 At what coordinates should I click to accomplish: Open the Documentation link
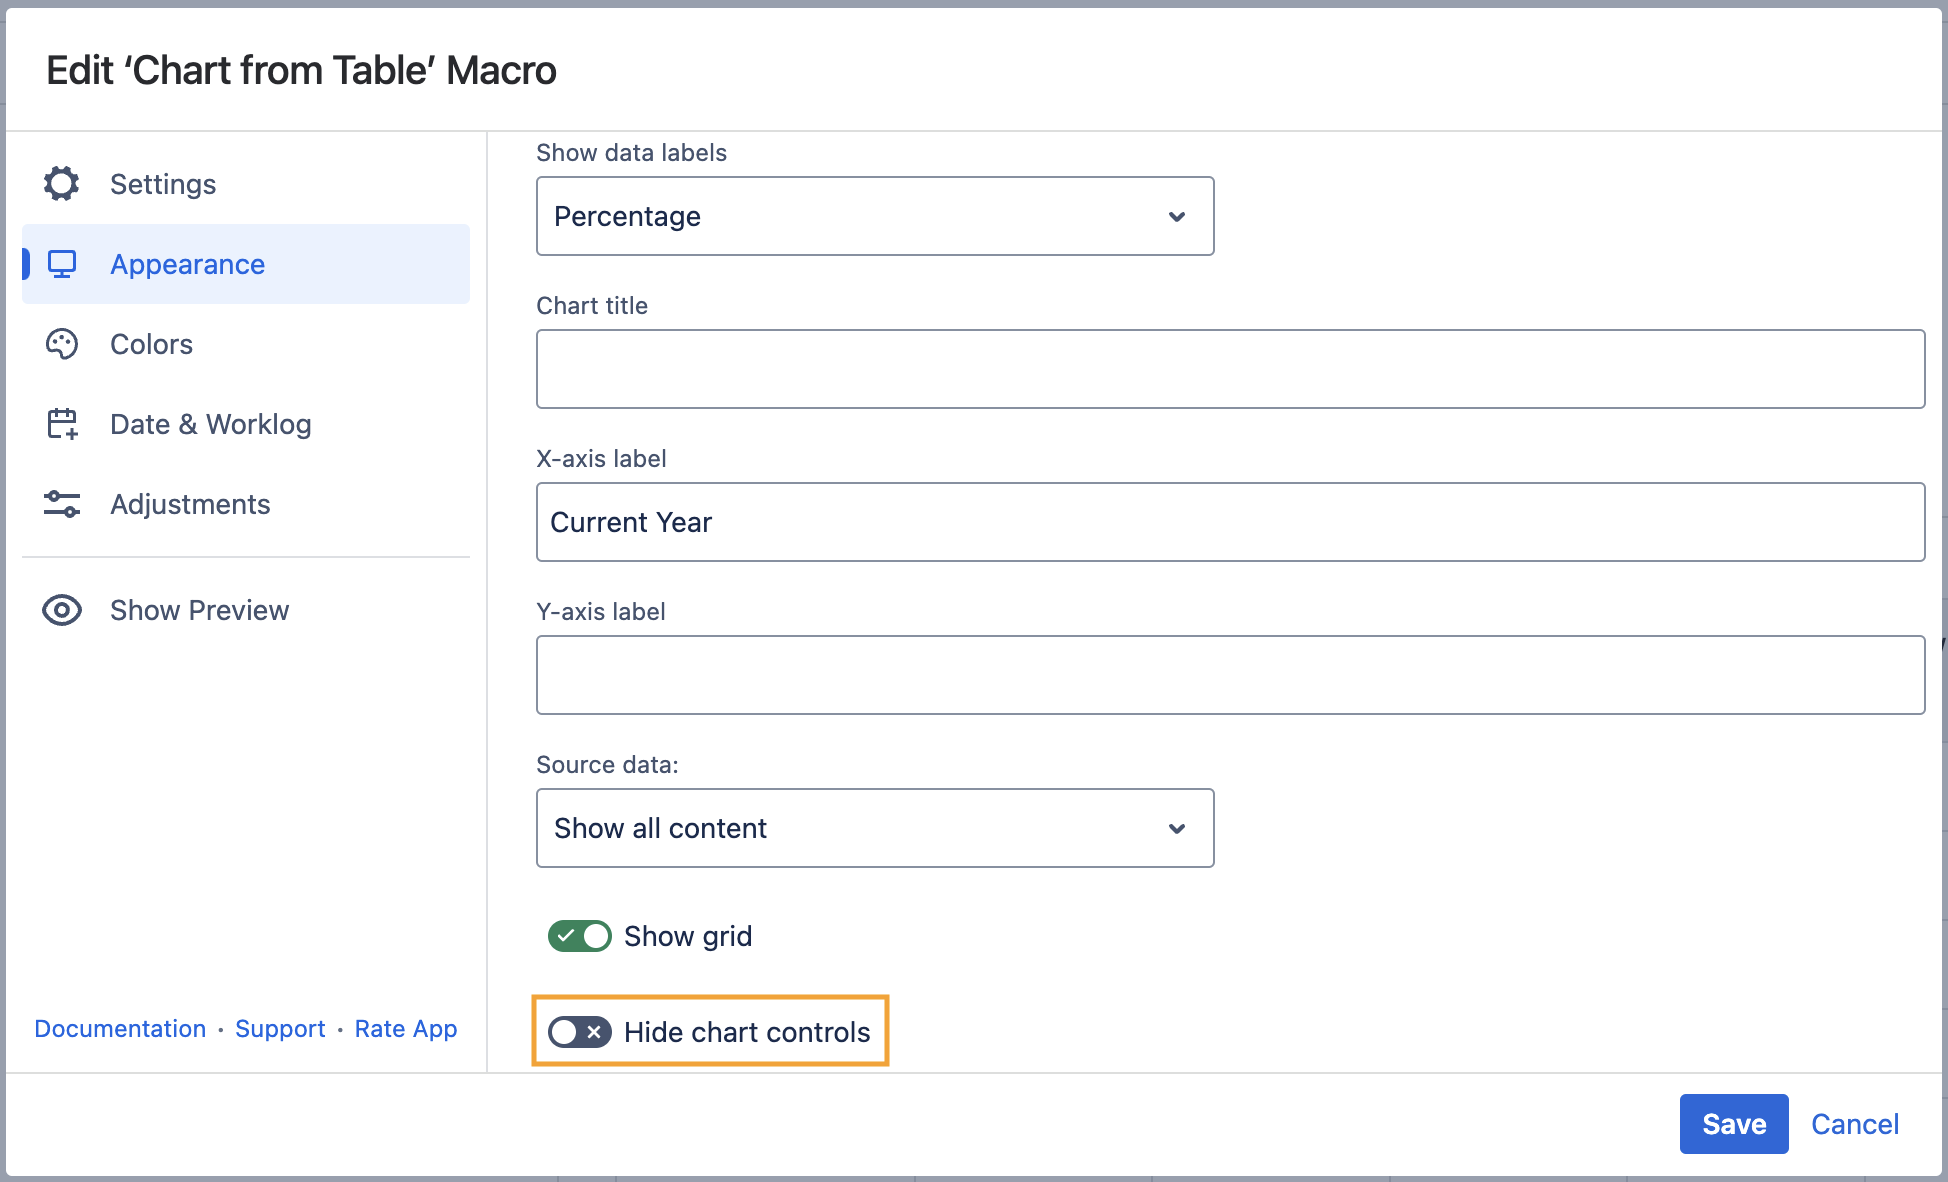(120, 1029)
